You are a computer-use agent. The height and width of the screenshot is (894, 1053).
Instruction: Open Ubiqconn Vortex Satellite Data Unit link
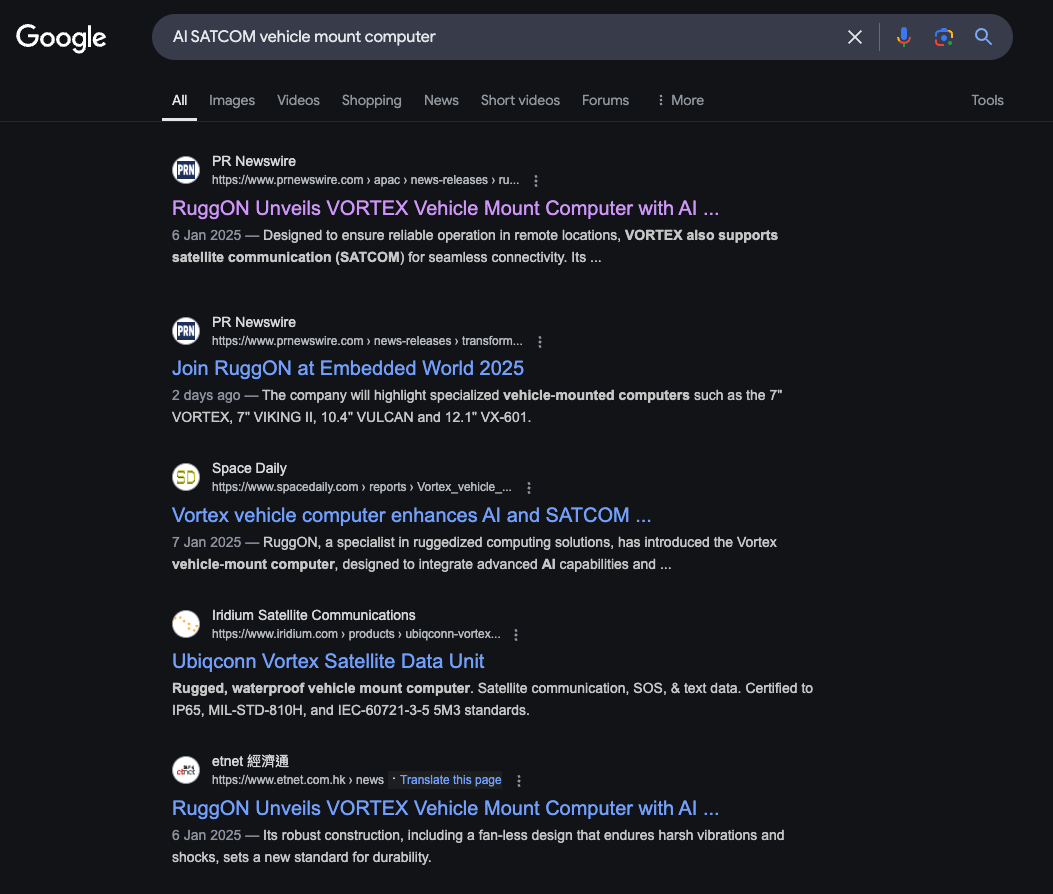click(328, 661)
